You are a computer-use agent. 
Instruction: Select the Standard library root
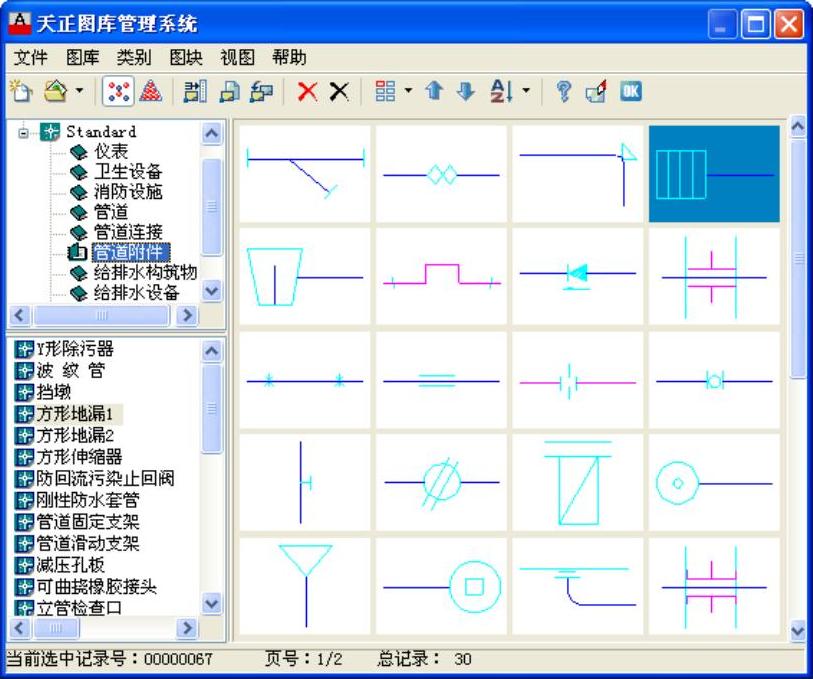point(101,132)
